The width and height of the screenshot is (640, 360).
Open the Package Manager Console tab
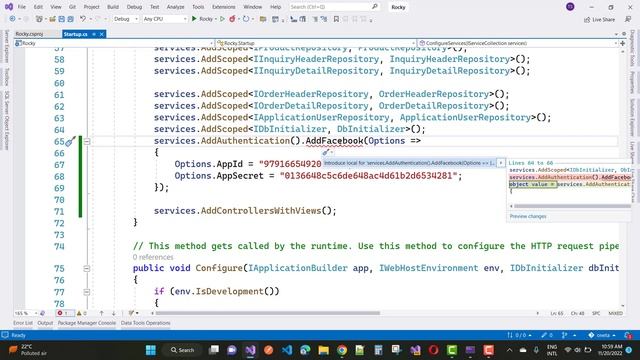[87, 323]
